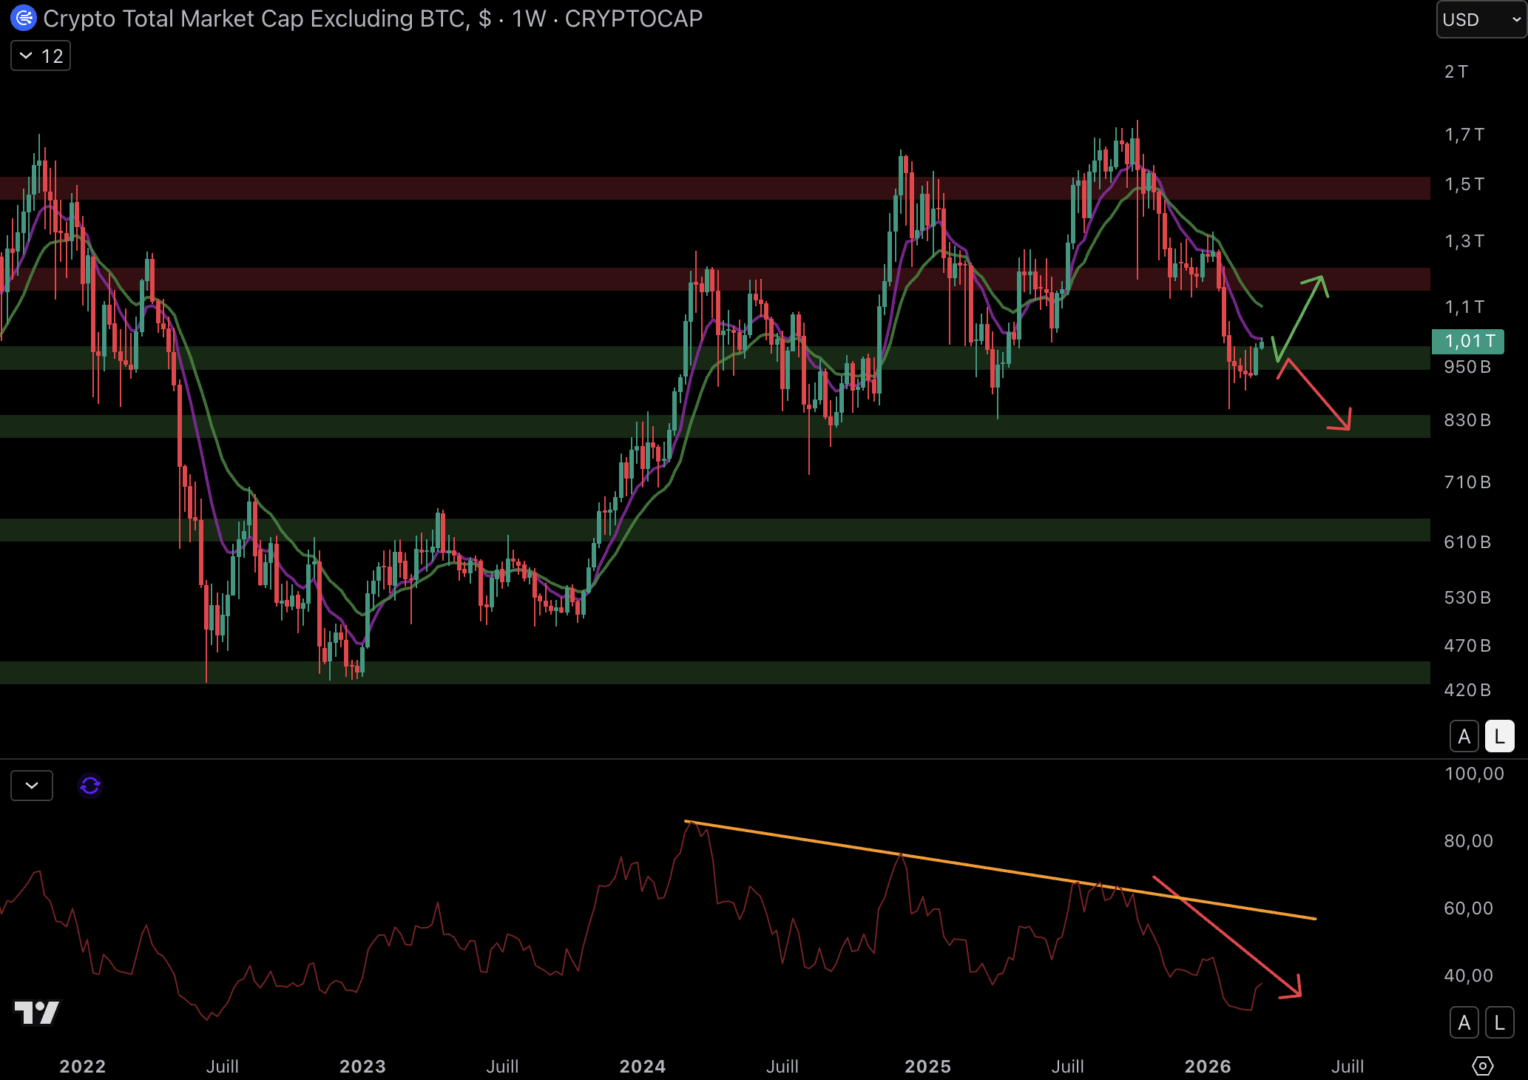Toggle auto scale A on main price pane

(x=1464, y=736)
